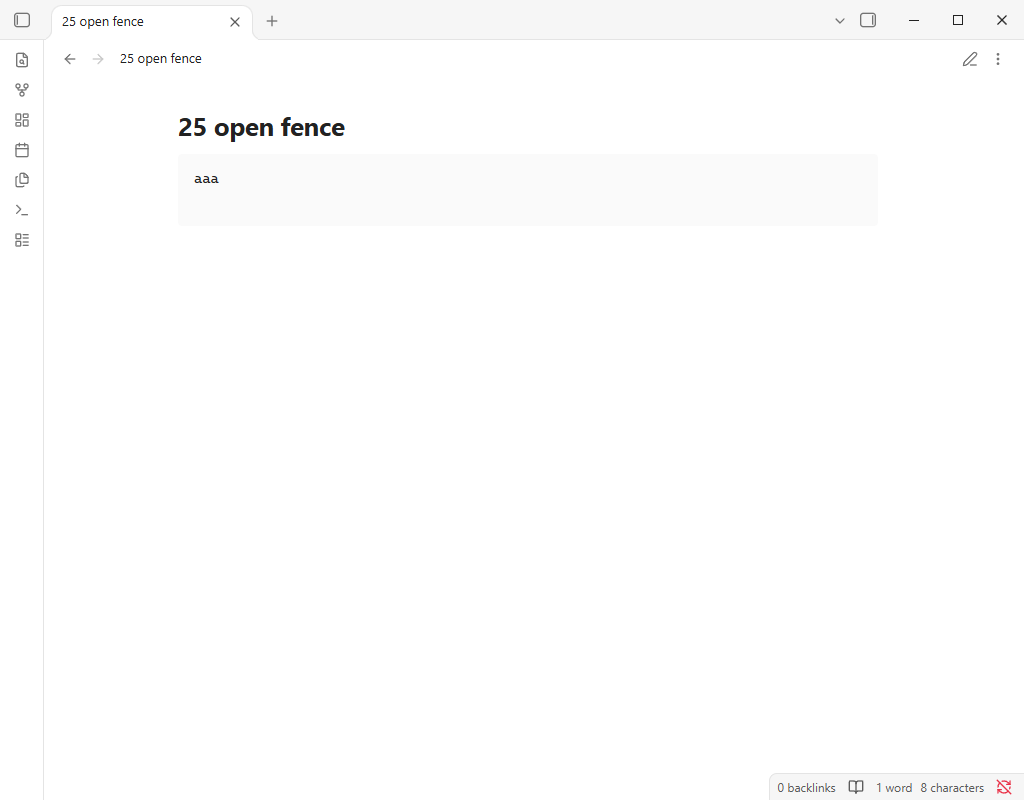Open the command palette terminal icon

coord(22,210)
